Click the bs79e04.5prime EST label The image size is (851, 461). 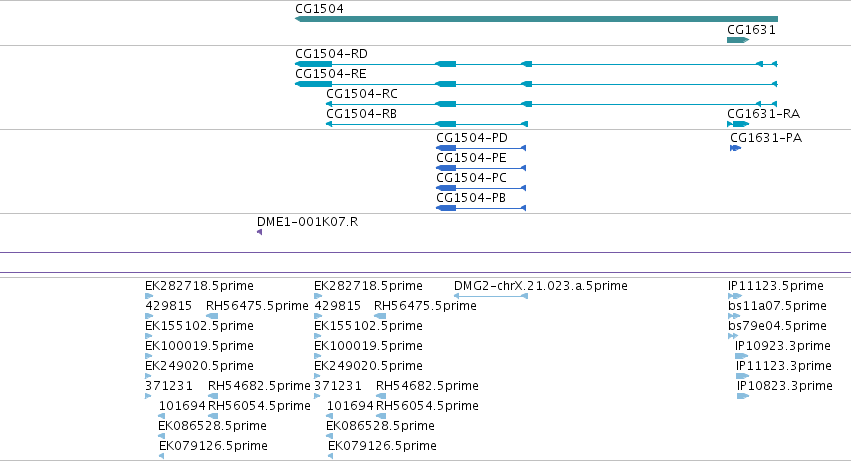click(777, 326)
